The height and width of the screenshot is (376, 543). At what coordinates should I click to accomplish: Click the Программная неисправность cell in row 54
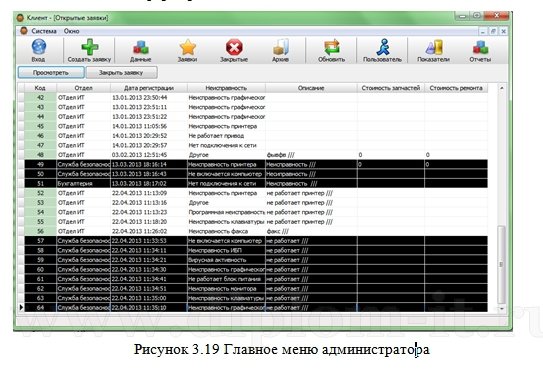click(x=226, y=212)
